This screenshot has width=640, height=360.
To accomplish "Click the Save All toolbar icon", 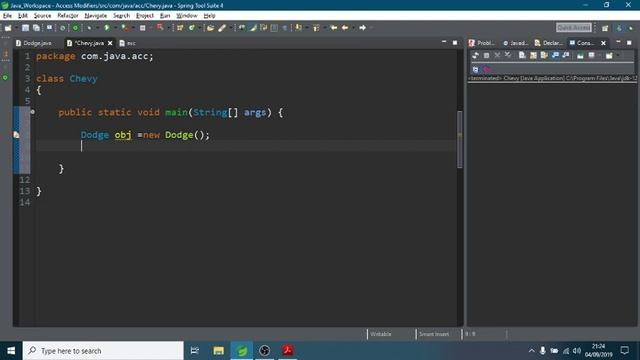I will 36,28.
